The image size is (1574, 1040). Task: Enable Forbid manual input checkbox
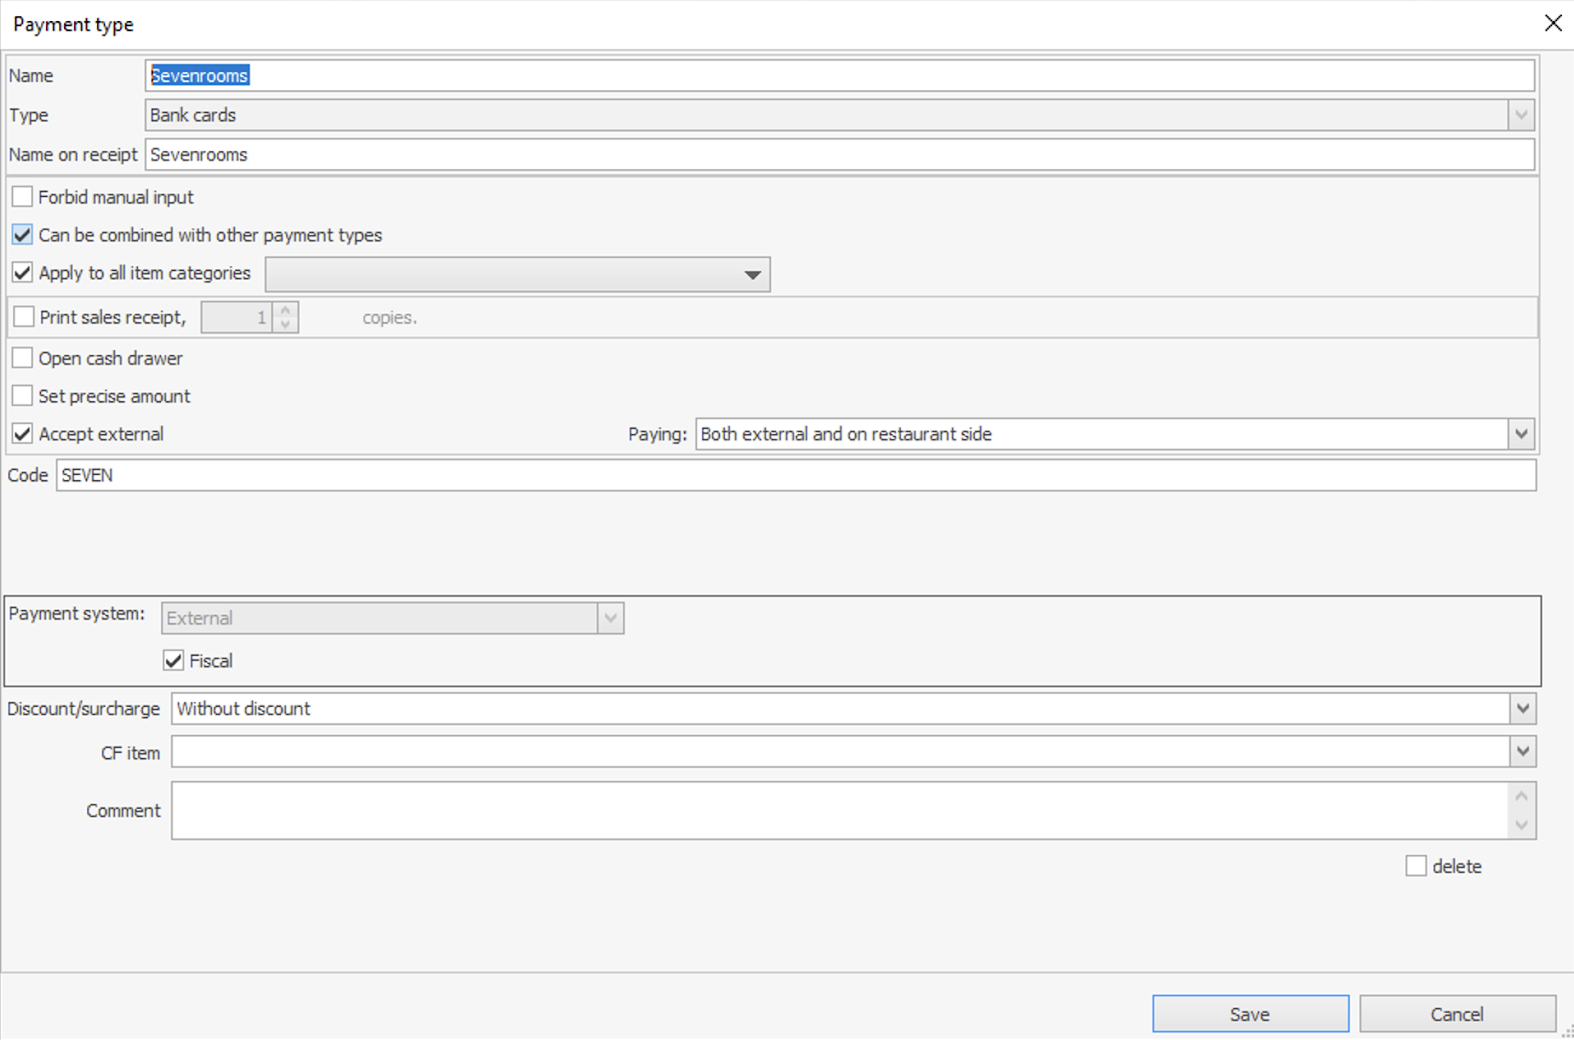tap(22, 197)
